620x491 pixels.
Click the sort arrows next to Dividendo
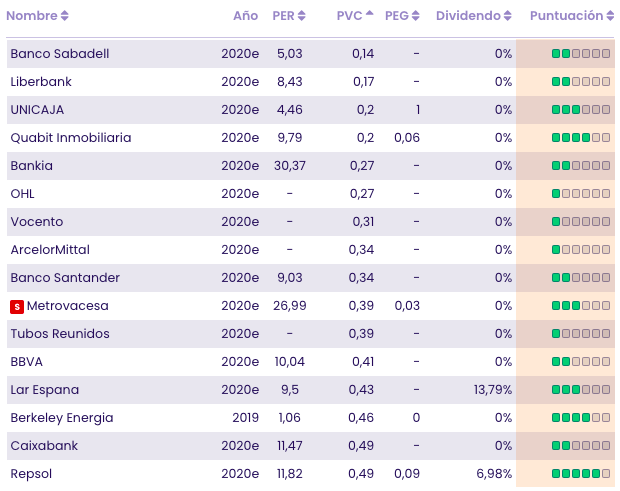pos(509,16)
